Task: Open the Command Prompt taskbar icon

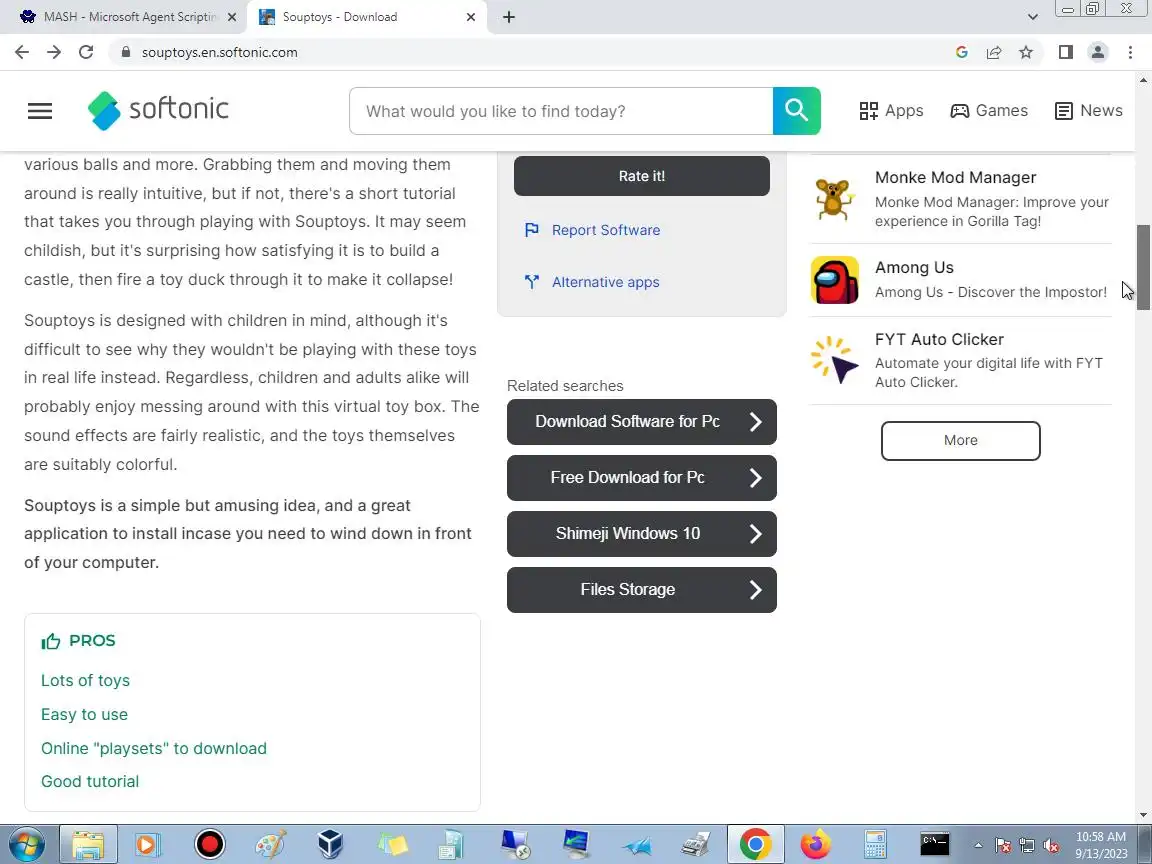Action: [x=935, y=844]
